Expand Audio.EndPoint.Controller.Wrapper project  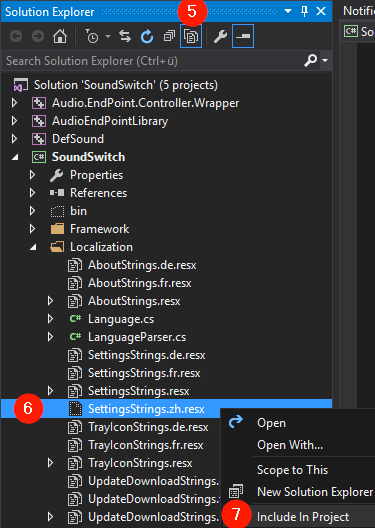point(14,103)
